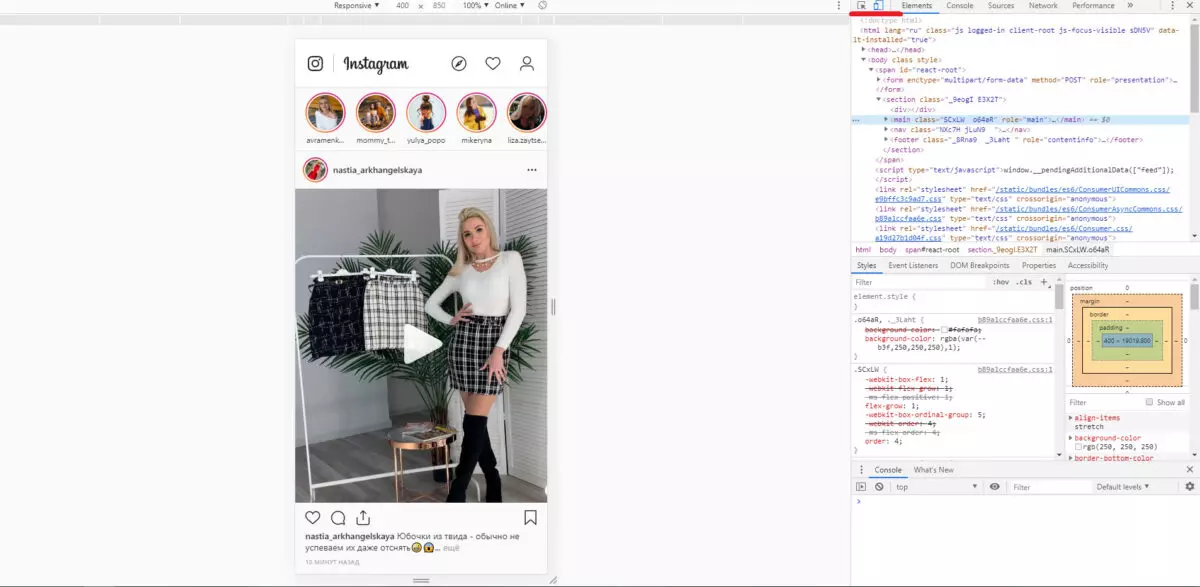Open the profile icon in Instagram header
Image resolution: width=1200 pixels, height=587 pixels.
click(x=527, y=64)
